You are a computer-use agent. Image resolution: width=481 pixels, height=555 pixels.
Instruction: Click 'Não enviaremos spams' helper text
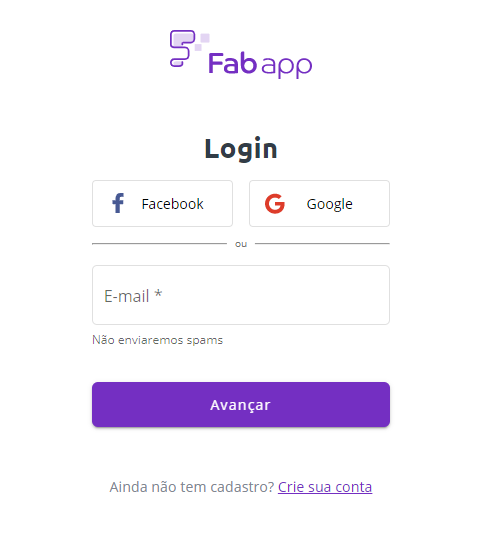(158, 340)
